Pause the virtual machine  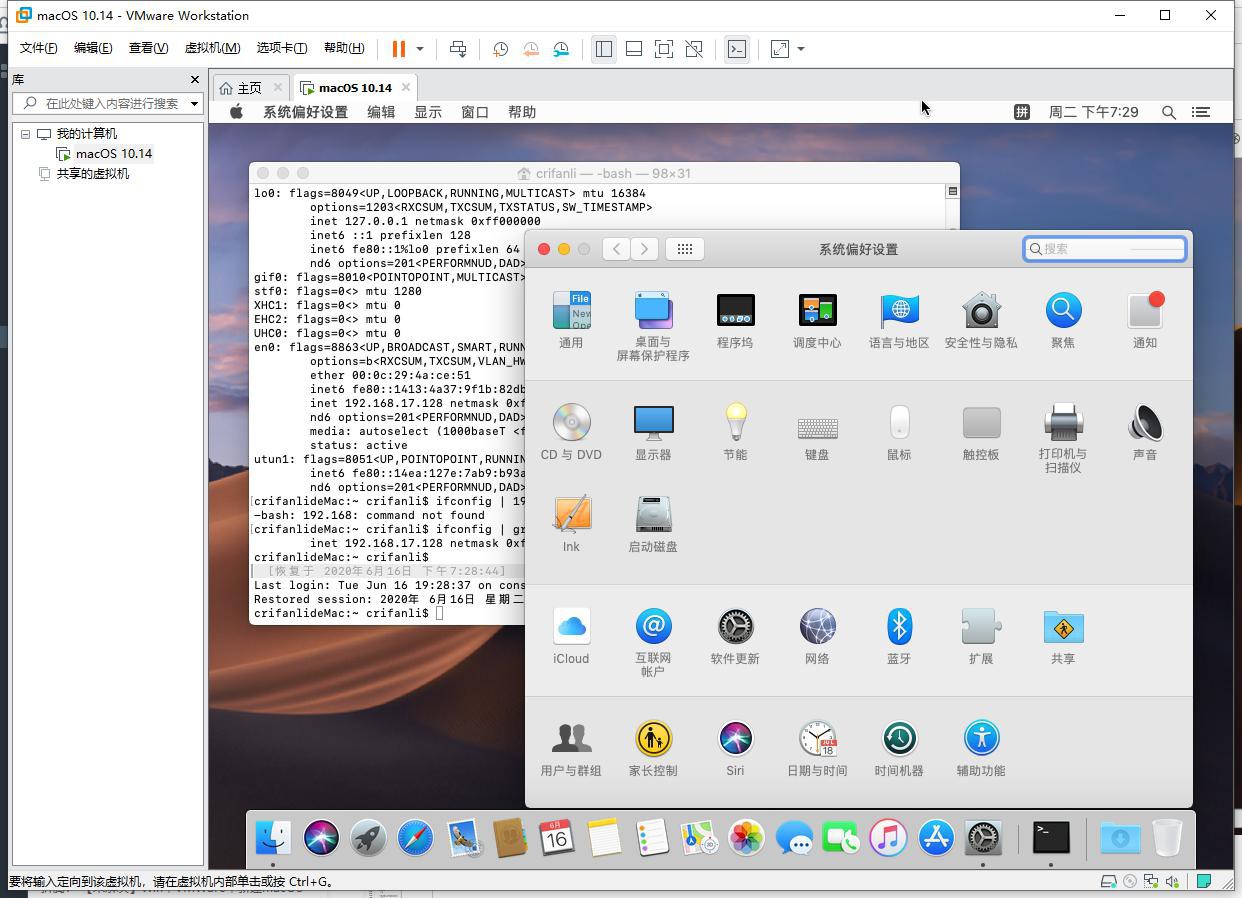tap(399, 49)
